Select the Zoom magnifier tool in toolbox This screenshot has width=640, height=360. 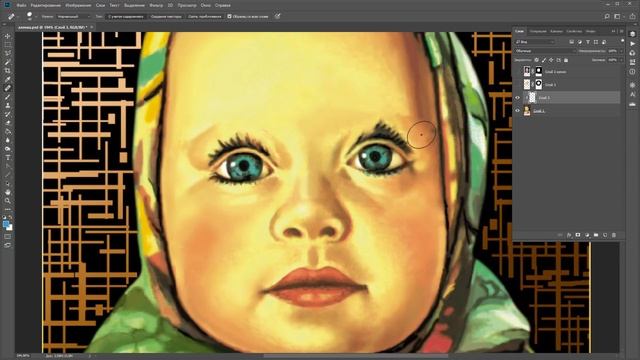click(7, 200)
